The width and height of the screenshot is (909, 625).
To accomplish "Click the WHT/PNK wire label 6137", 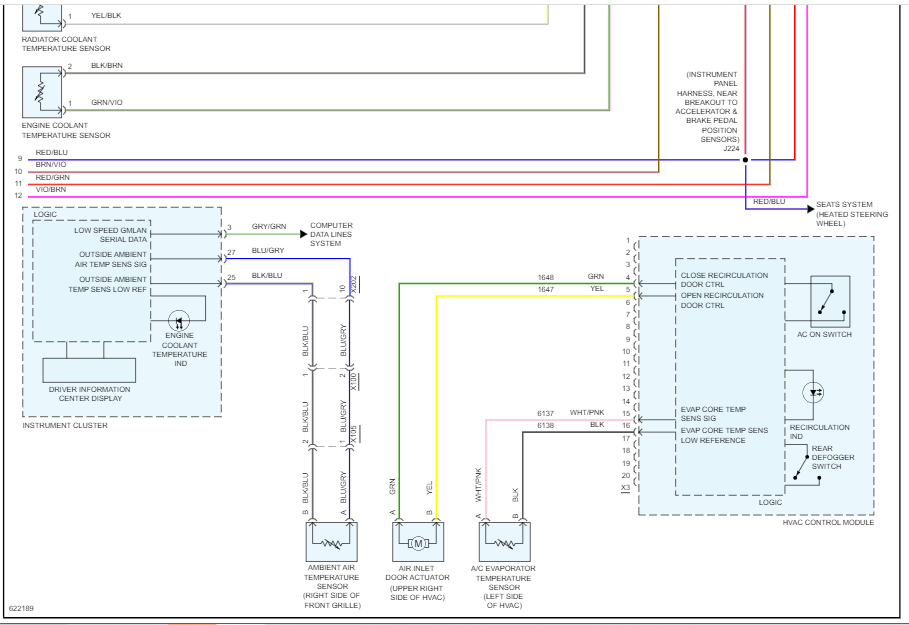I will 545,412.
